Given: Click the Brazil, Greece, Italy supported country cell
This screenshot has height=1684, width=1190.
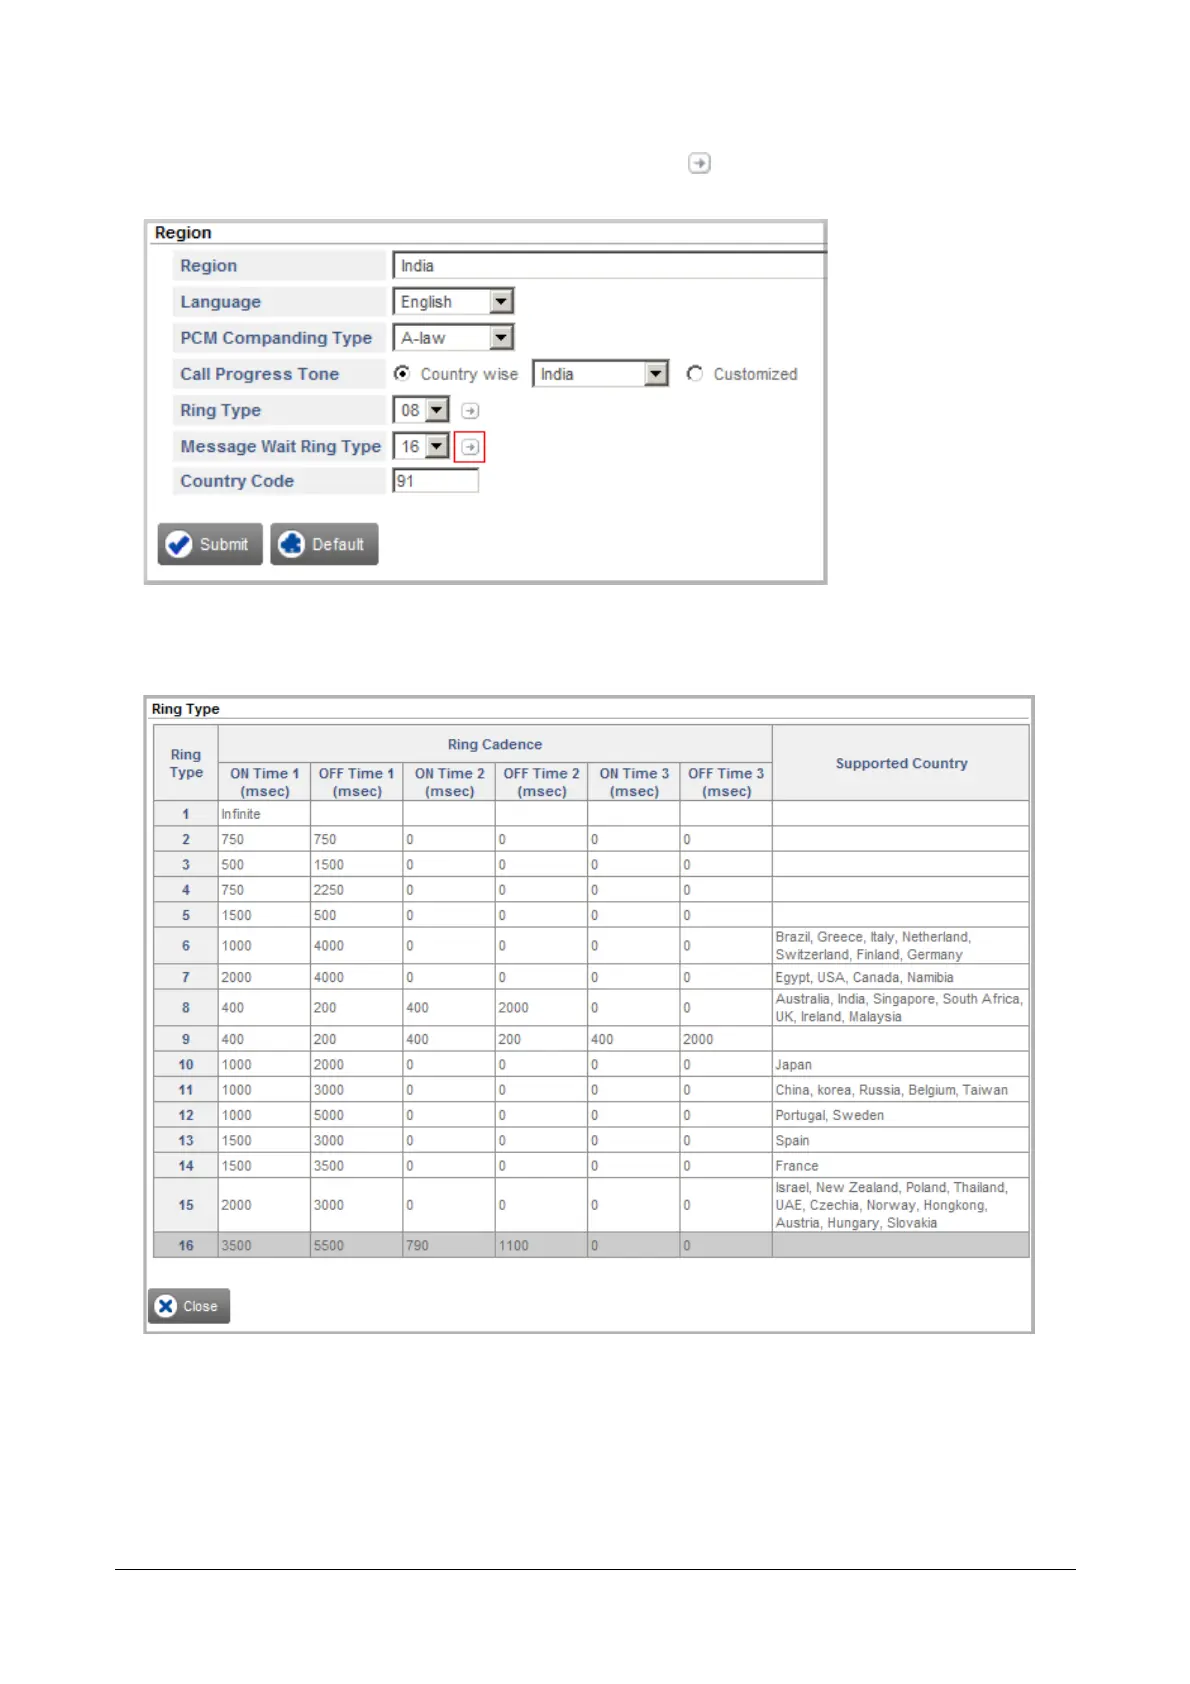Looking at the screenshot, I should click(901, 945).
